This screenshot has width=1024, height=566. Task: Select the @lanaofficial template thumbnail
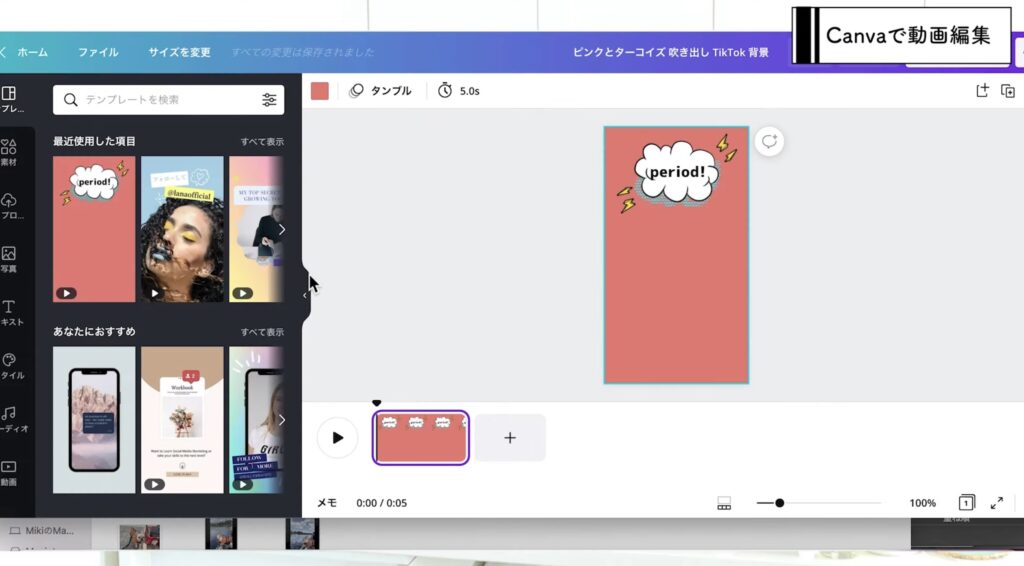coord(182,229)
